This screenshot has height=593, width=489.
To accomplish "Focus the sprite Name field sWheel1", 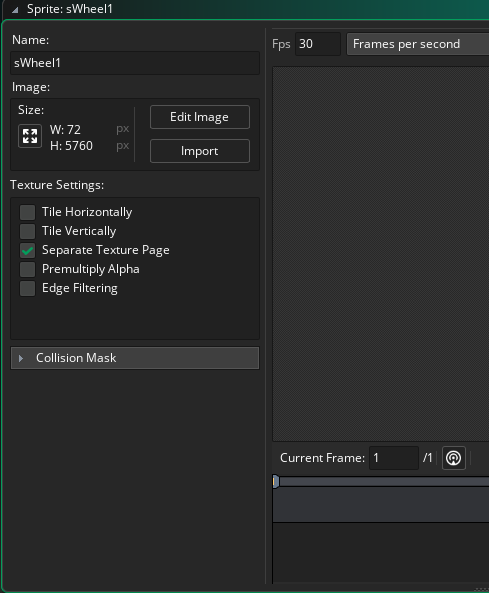I will (x=135, y=63).
